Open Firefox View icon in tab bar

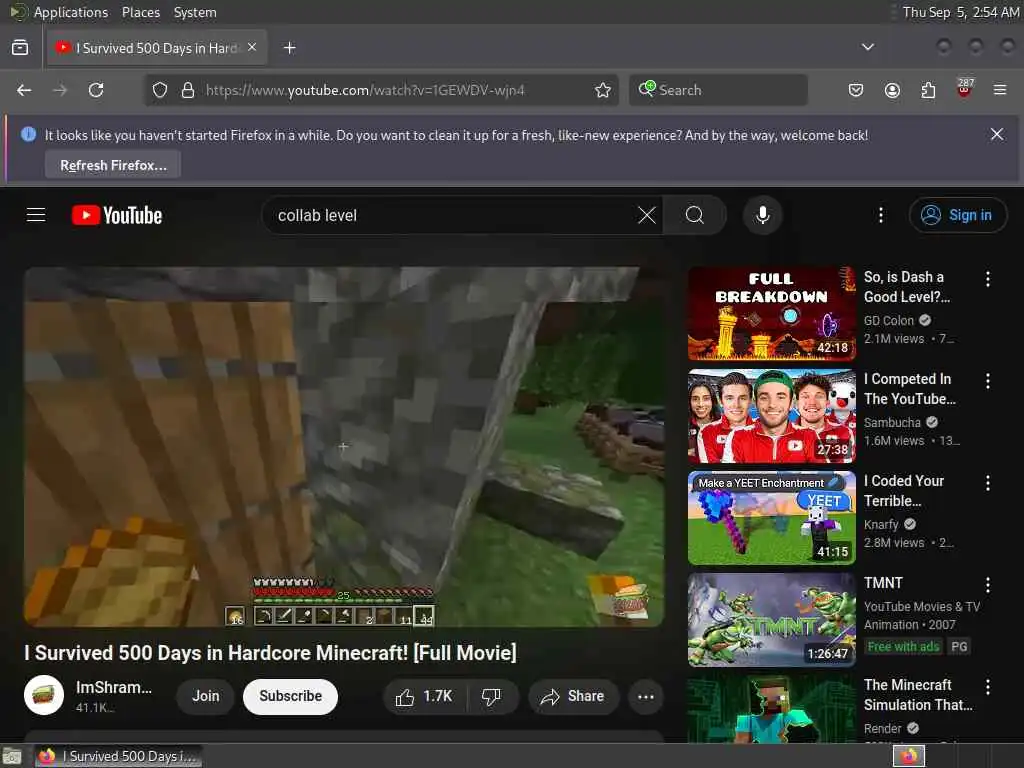point(20,48)
